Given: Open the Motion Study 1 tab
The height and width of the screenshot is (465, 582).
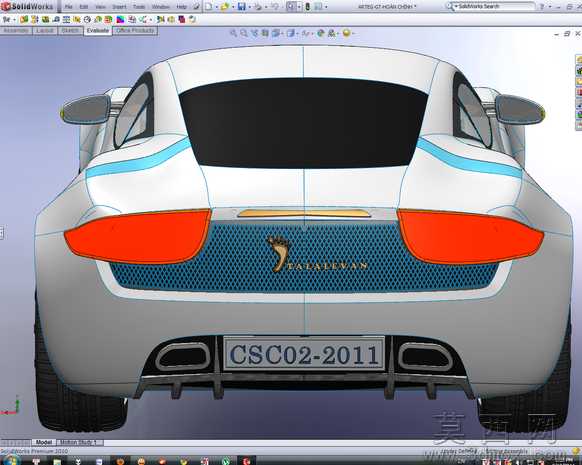Looking at the screenshot, I should [79, 442].
